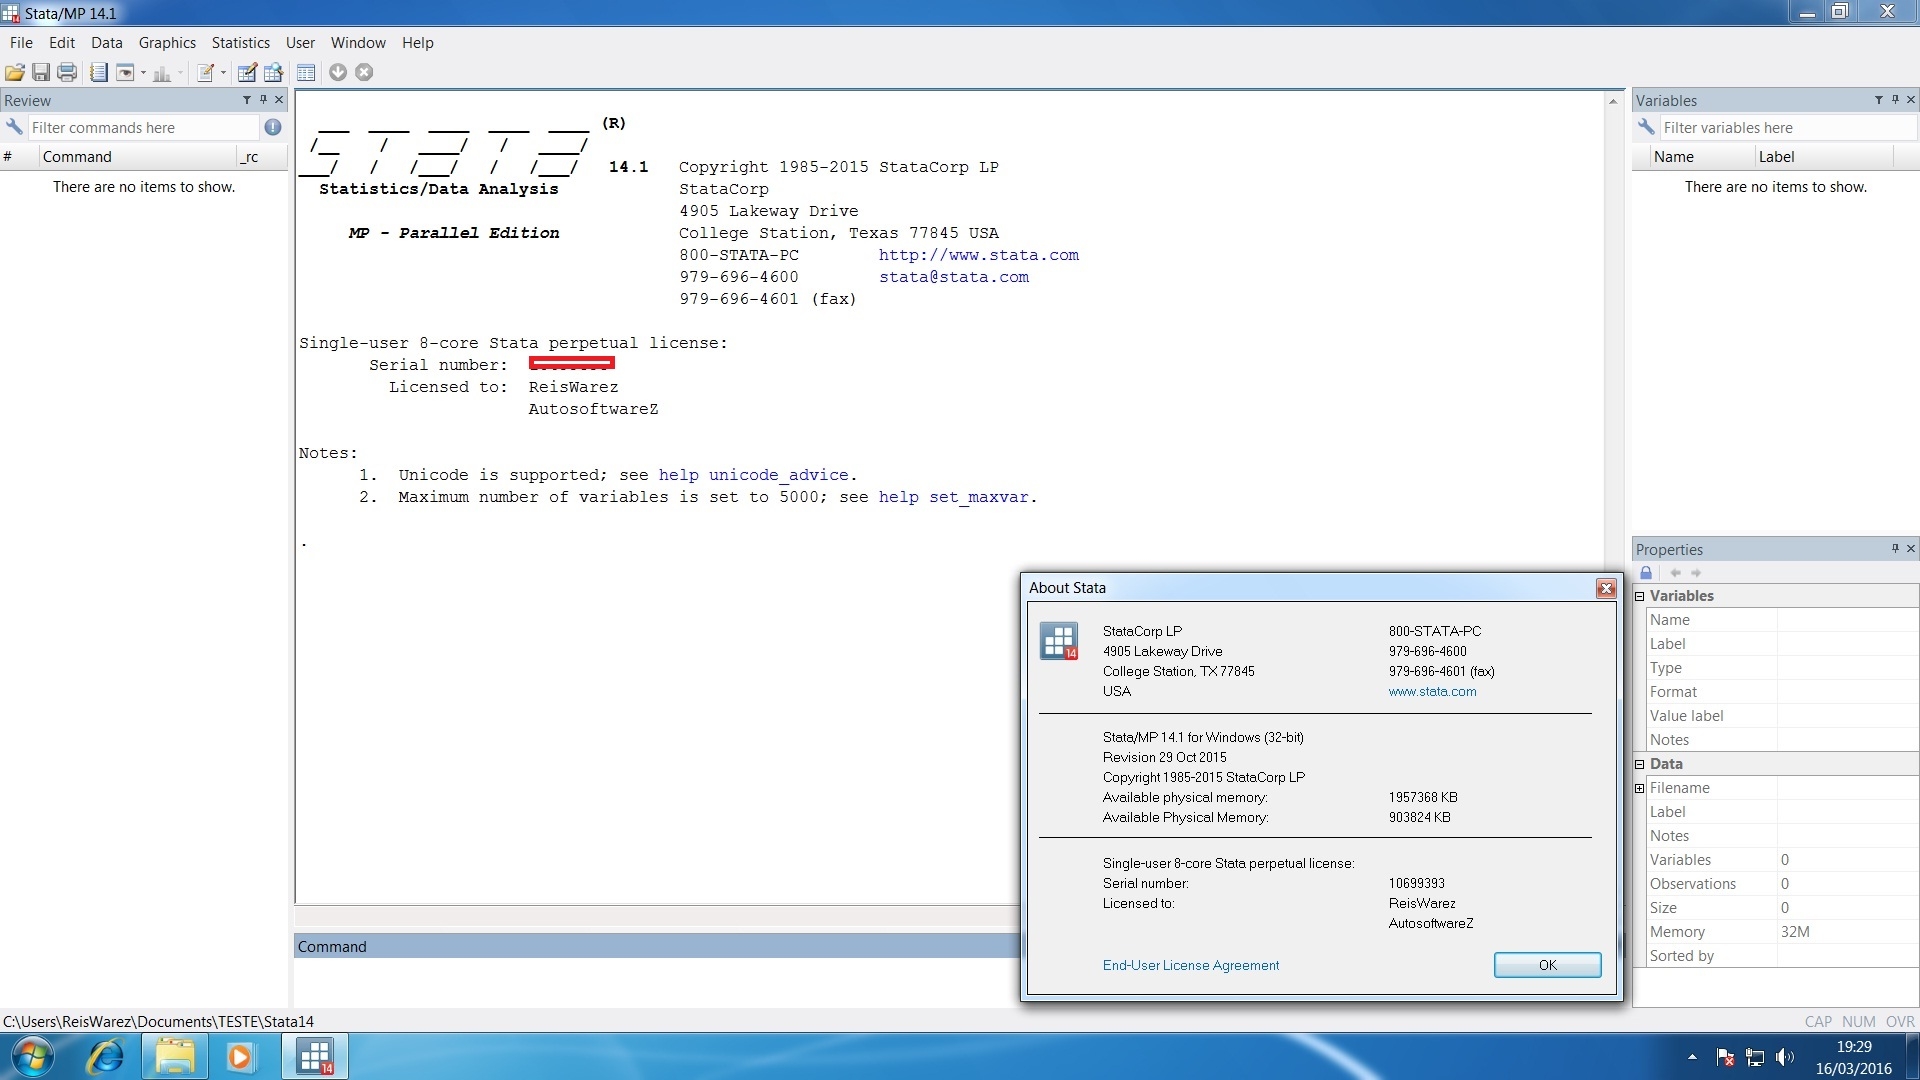Click the Variables panel filter funnel icon

point(1879,100)
